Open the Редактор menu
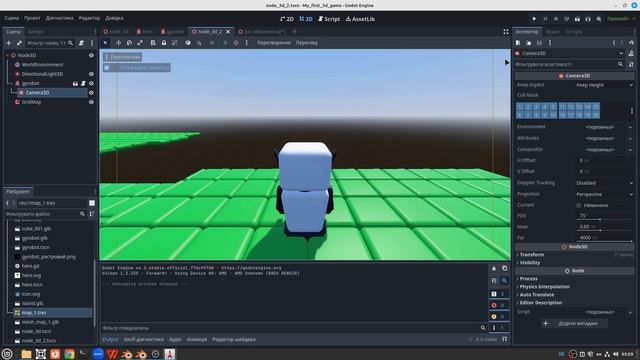 (89, 18)
